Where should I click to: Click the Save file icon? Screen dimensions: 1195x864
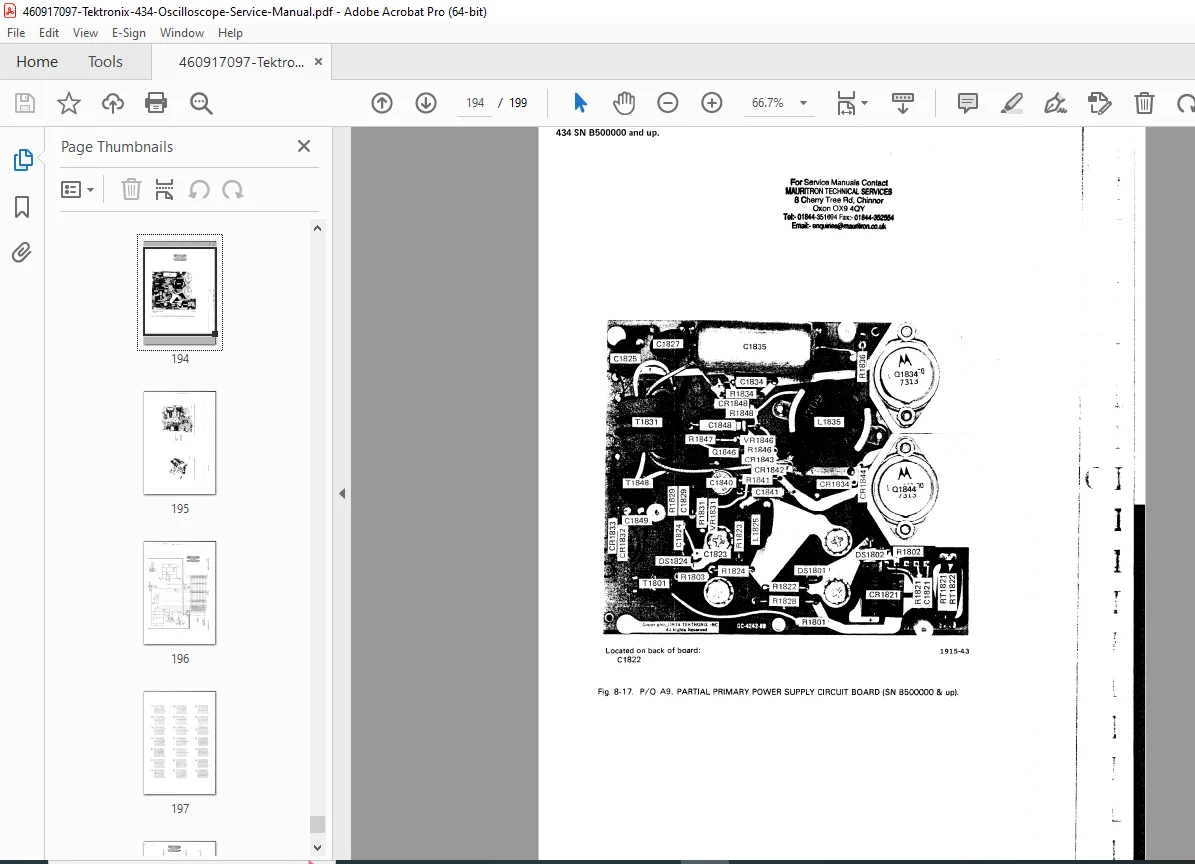coord(25,103)
